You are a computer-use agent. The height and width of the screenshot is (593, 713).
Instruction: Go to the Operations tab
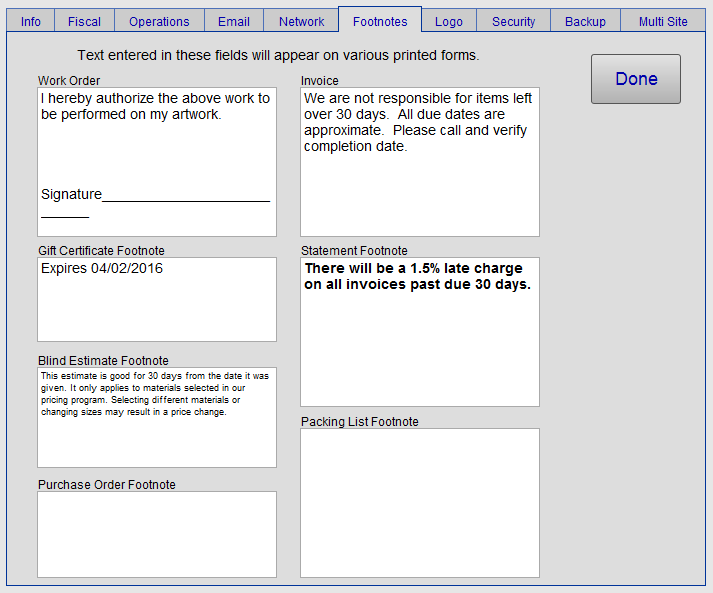[x=159, y=21]
